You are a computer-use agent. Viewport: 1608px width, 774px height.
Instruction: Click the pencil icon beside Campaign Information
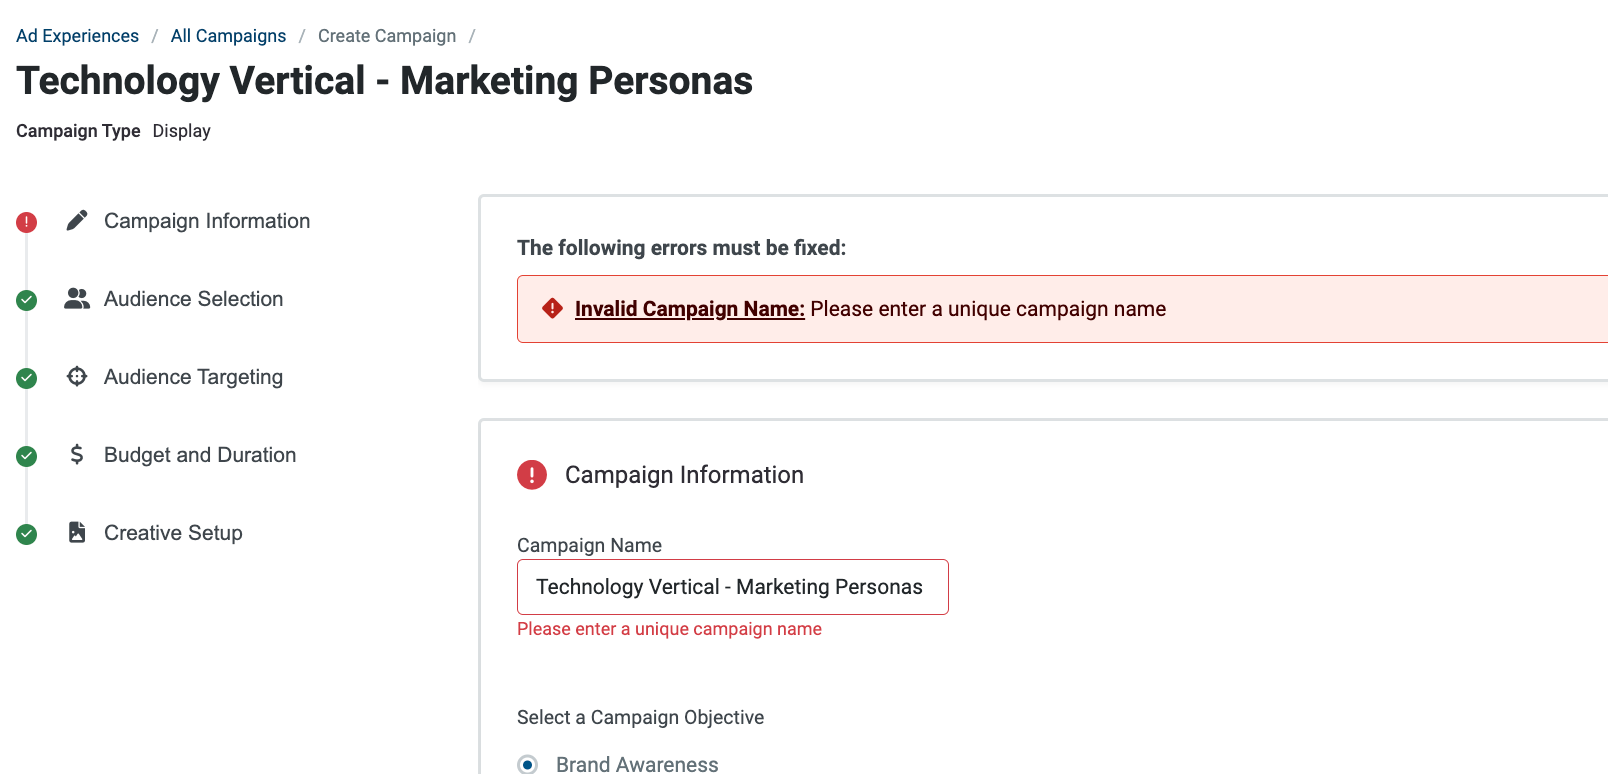point(77,221)
